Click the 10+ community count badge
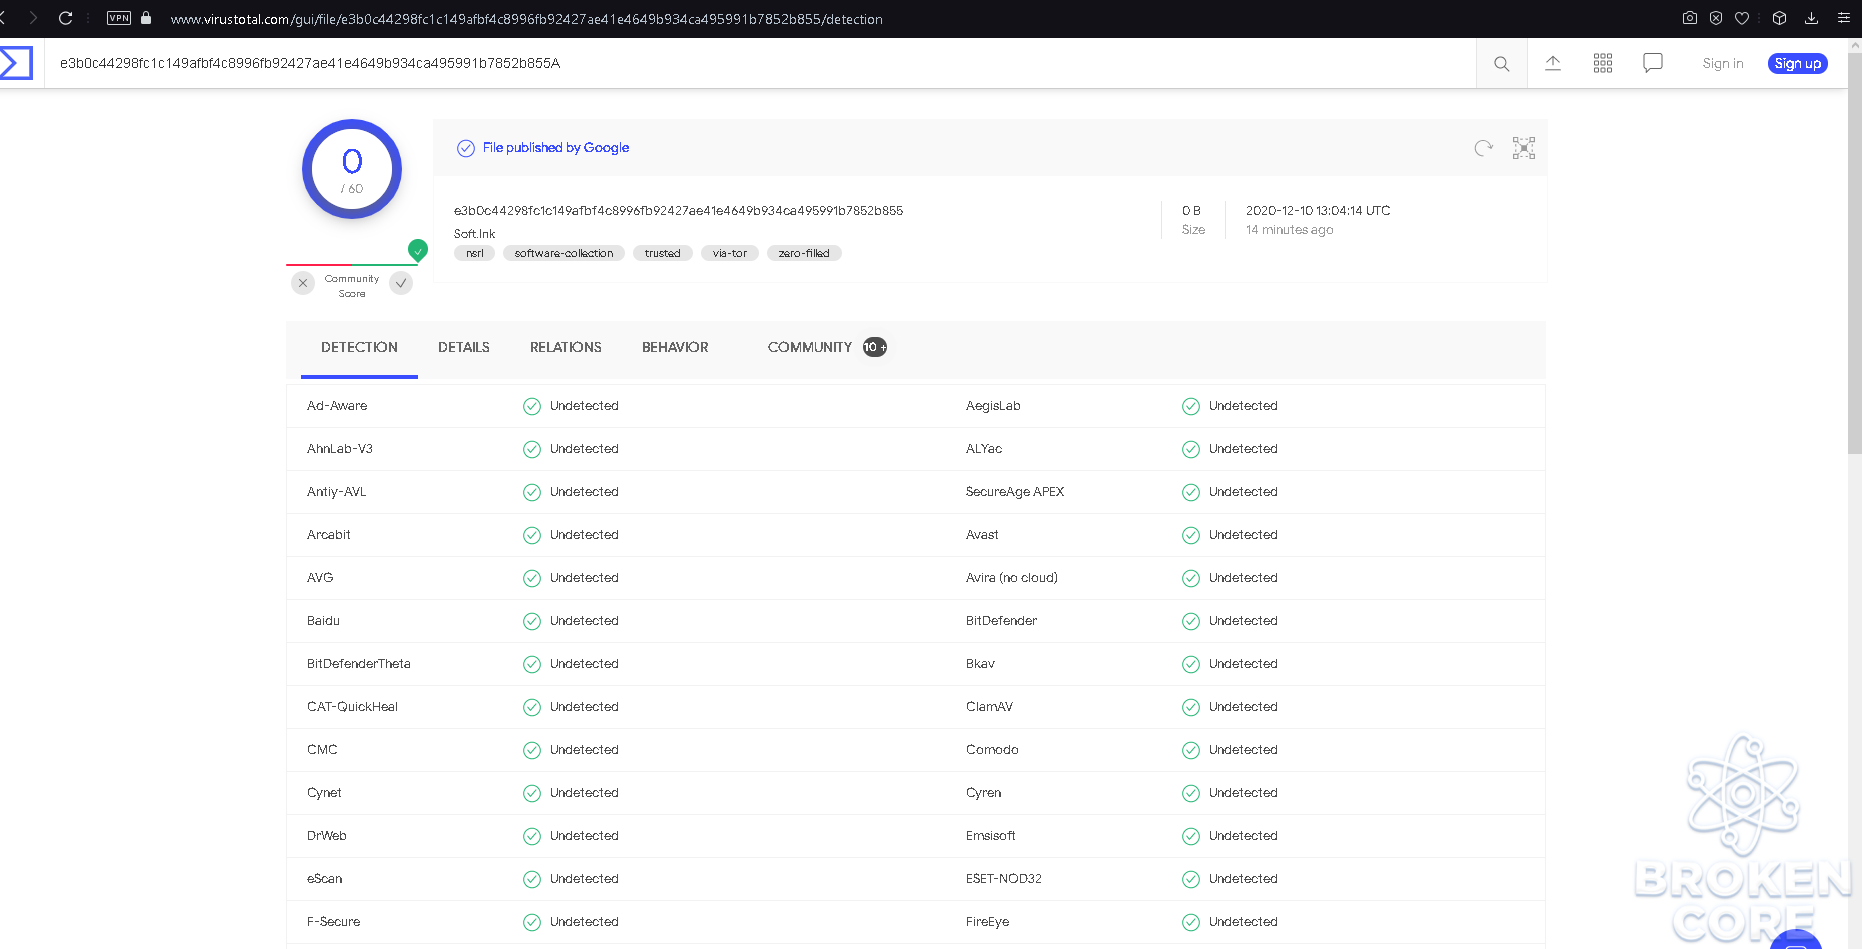The image size is (1862, 949). pyautogui.click(x=875, y=347)
